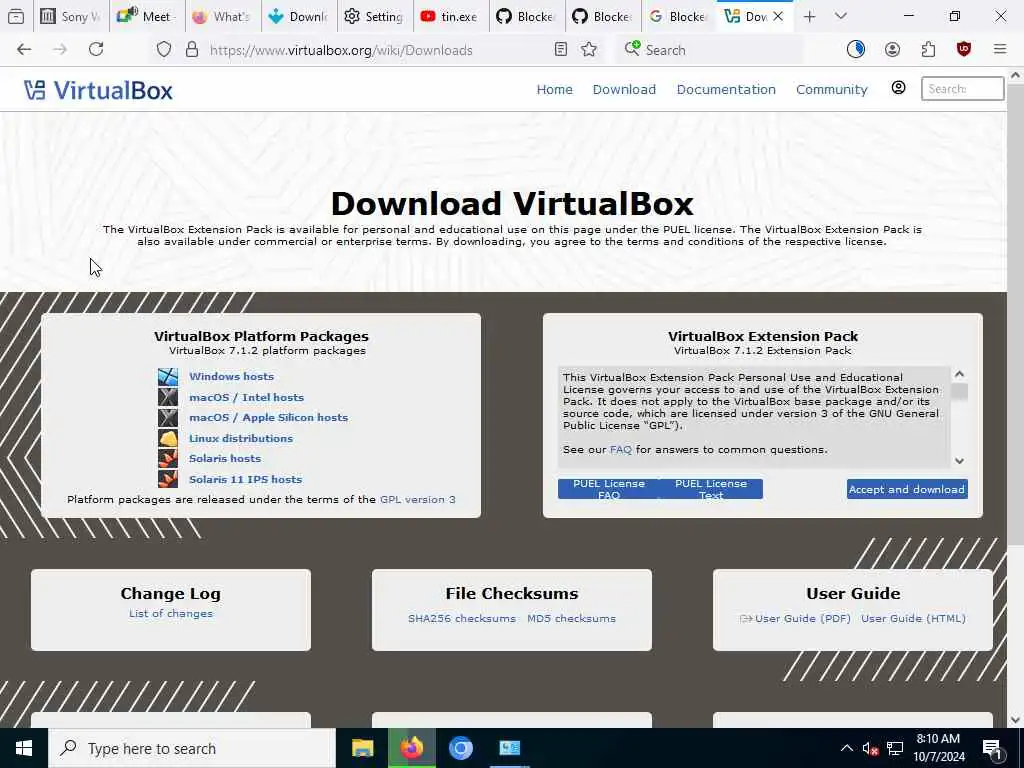This screenshot has height=768, width=1024.
Task: Open the FAQ link in license text
Action: (x=620, y=450)
